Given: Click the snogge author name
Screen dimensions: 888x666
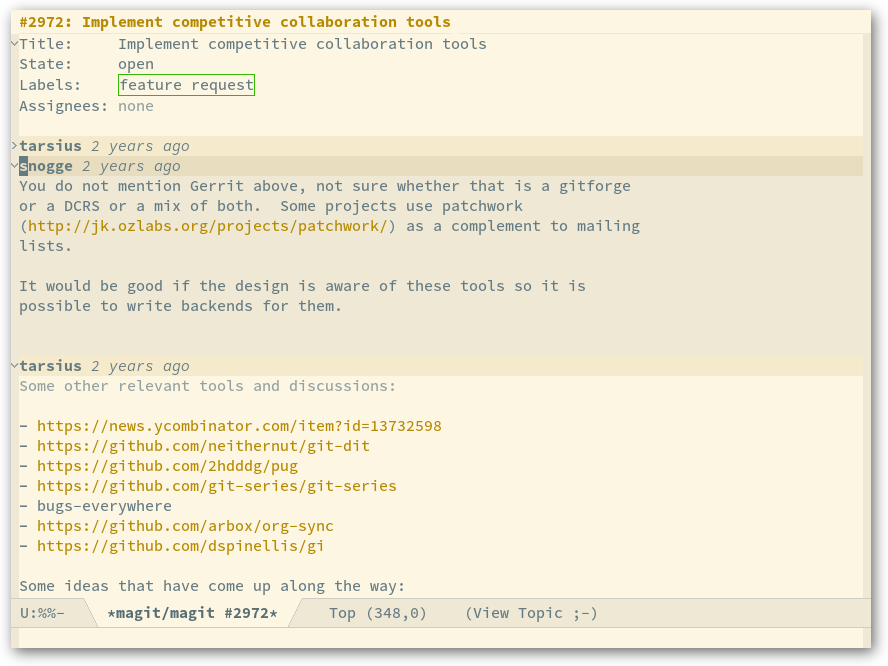Looking at the screenshot, I should (46, 166).
